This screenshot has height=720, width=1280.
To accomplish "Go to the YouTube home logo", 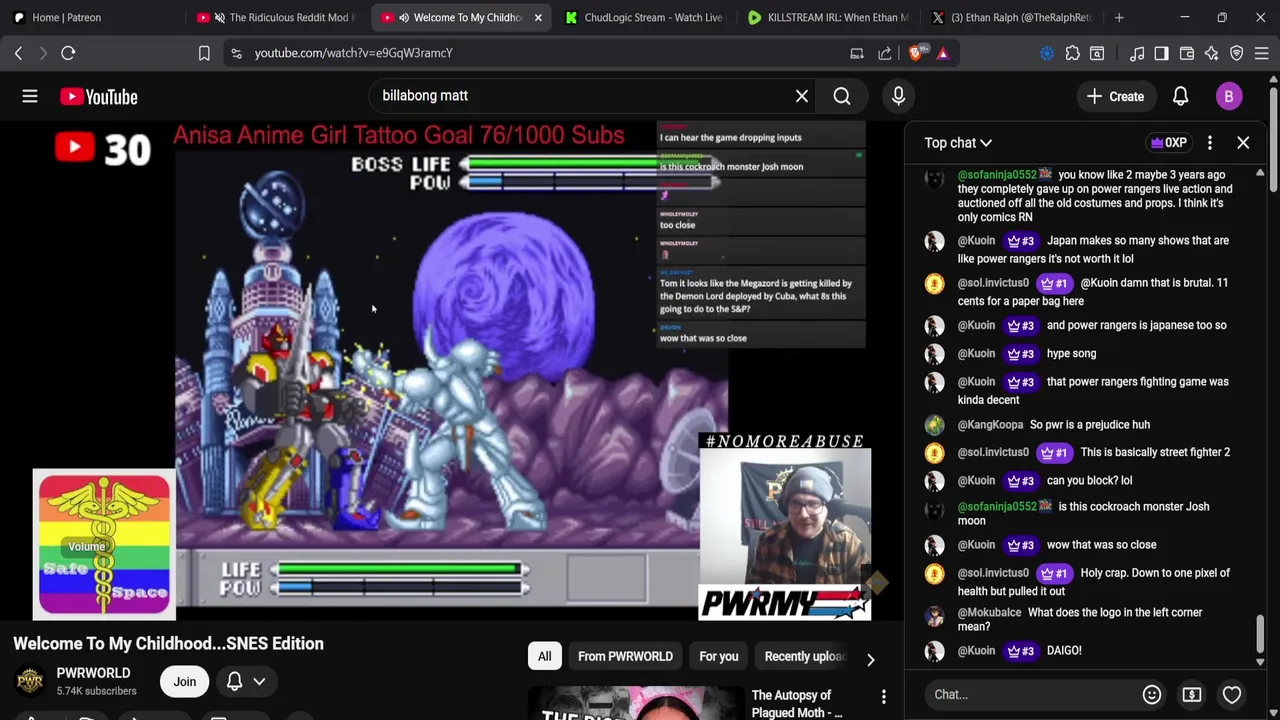I will (x=98, y=96).
